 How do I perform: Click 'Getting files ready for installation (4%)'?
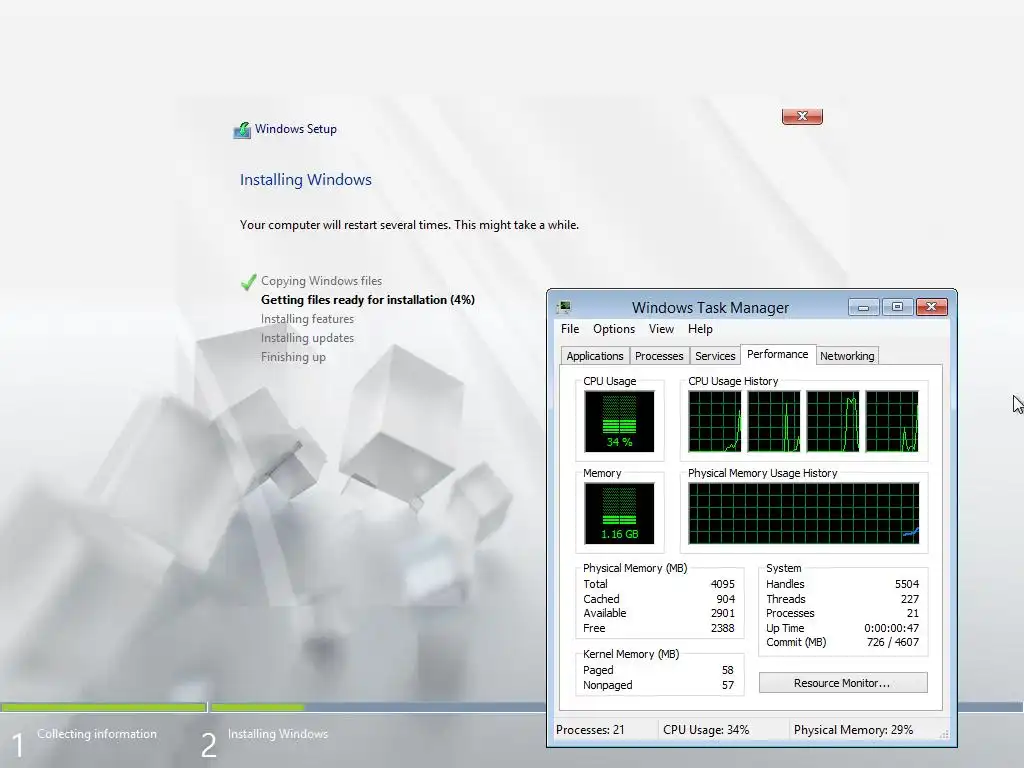point(368,300)
